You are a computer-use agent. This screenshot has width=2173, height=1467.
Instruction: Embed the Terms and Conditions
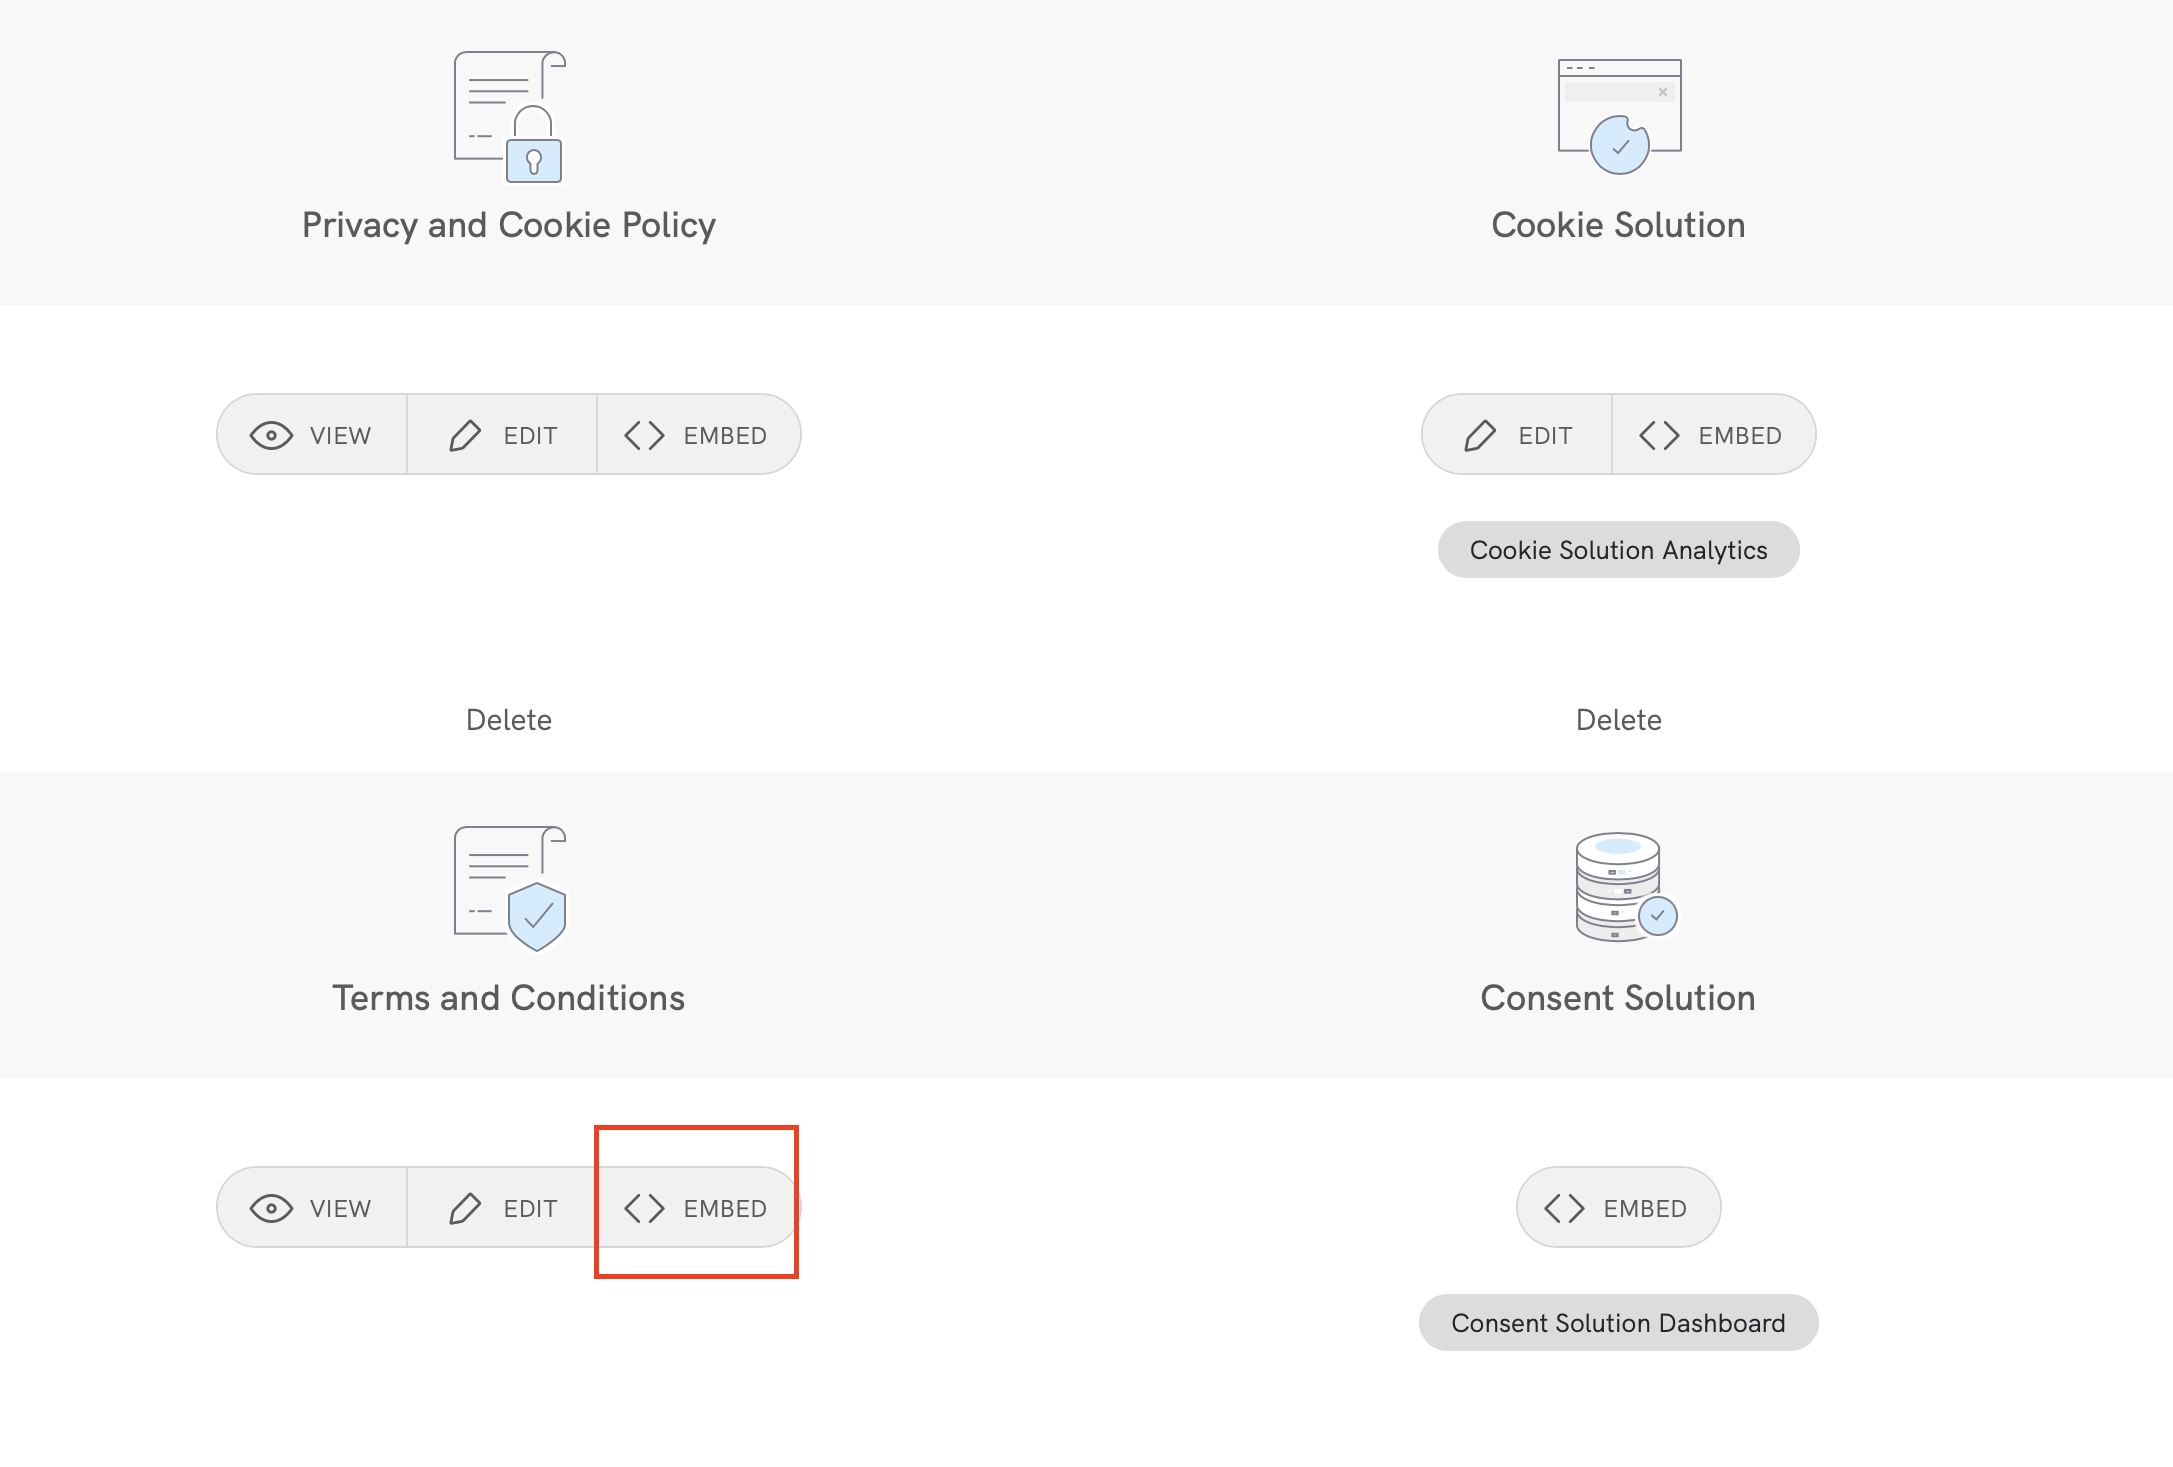pyautogui.click(x=697, y=1208)
